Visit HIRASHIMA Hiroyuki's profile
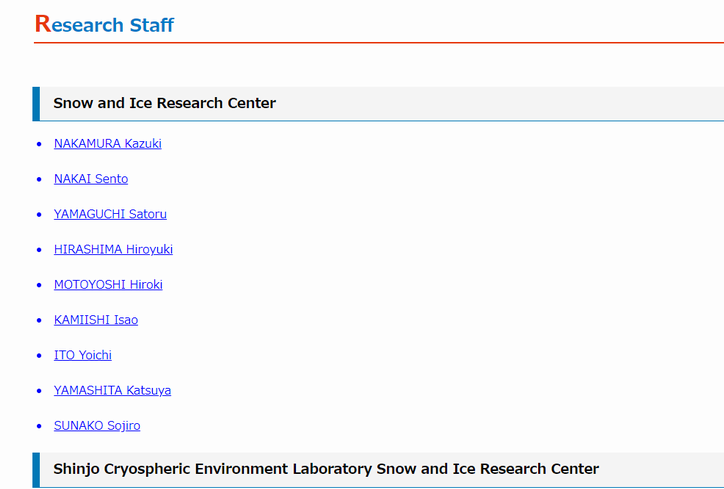This screenshot has height=489, width=724. pyautogui.click(x=113, y=249)
